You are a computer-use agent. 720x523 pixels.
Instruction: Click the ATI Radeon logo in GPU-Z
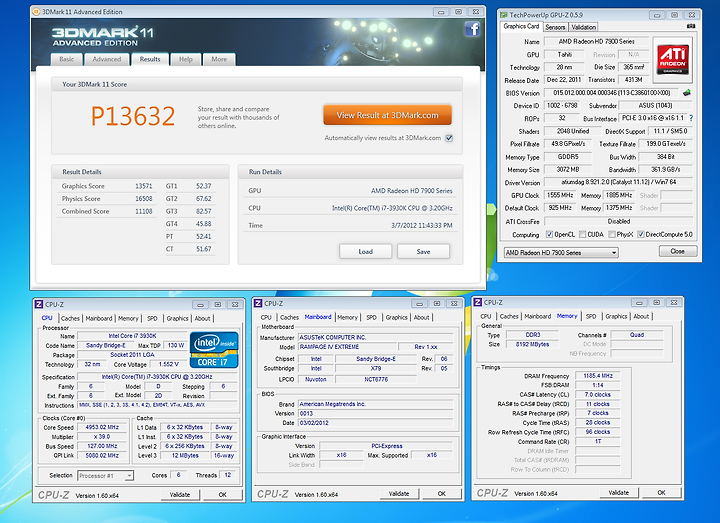click(672, 59)
